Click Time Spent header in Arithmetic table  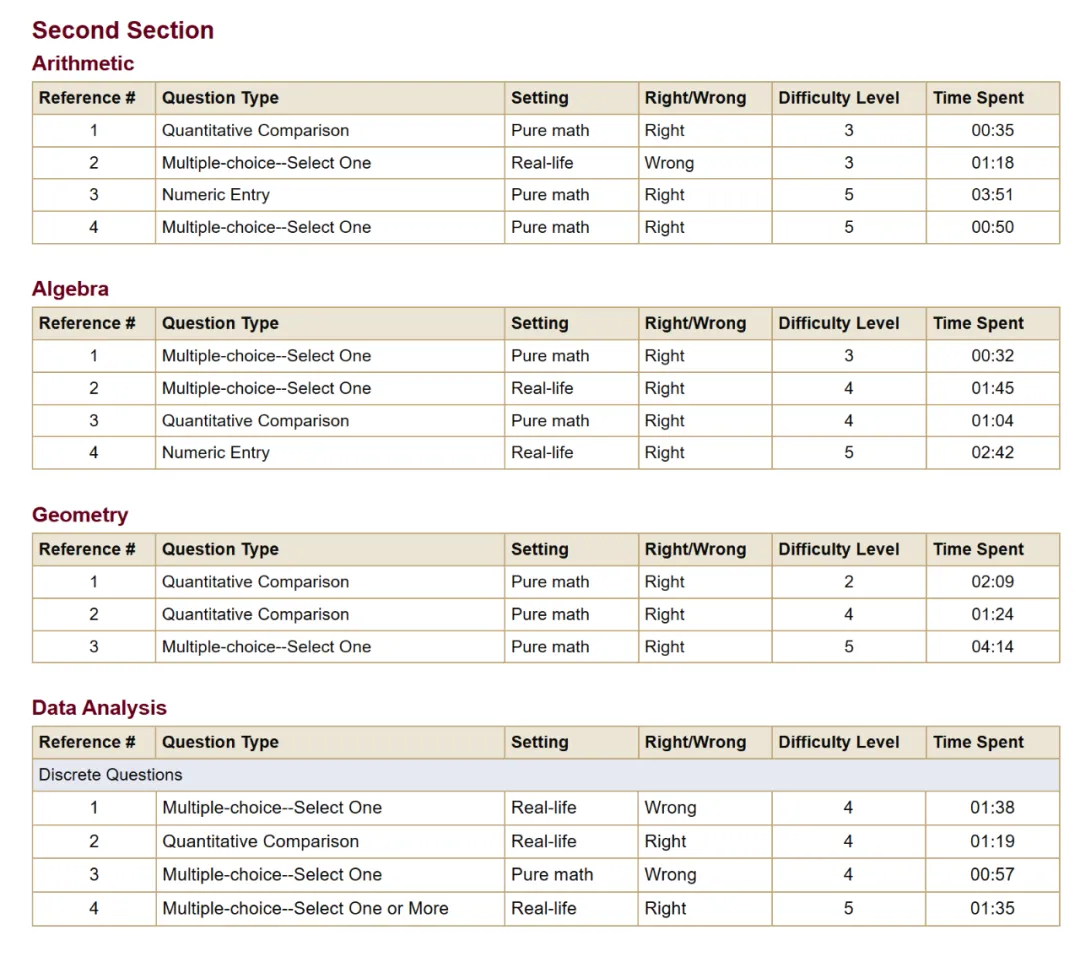pos(978,98)
